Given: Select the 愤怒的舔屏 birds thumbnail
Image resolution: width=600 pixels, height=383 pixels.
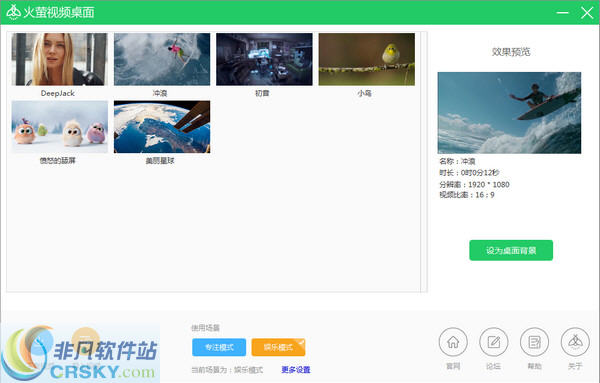Looking at the screenshot, I should coord(59,127).
